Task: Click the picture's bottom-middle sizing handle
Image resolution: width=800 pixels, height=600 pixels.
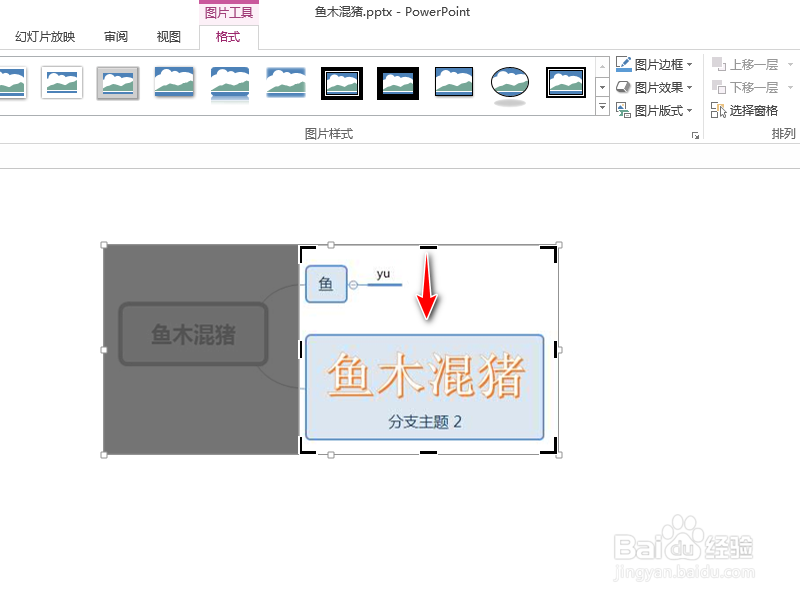Action: [x=331, y=455]
